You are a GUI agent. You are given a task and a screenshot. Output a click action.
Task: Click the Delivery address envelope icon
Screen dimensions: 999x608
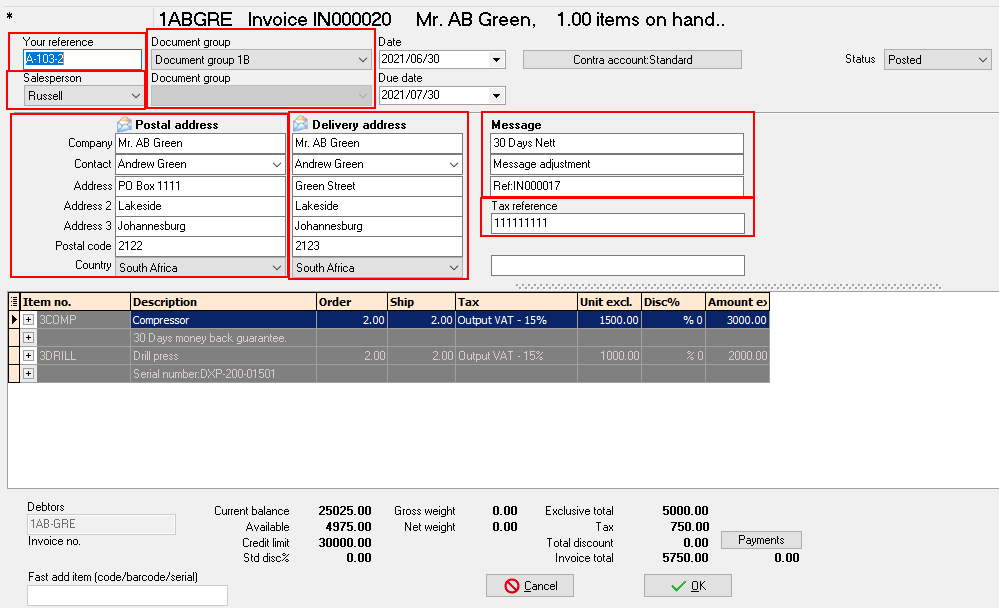[300, 125]
